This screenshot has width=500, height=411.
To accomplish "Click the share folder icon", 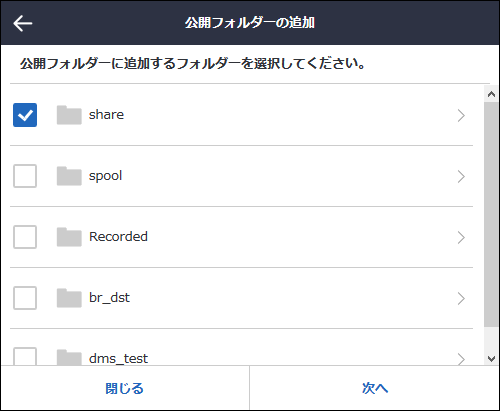I will tap(69, 115).
